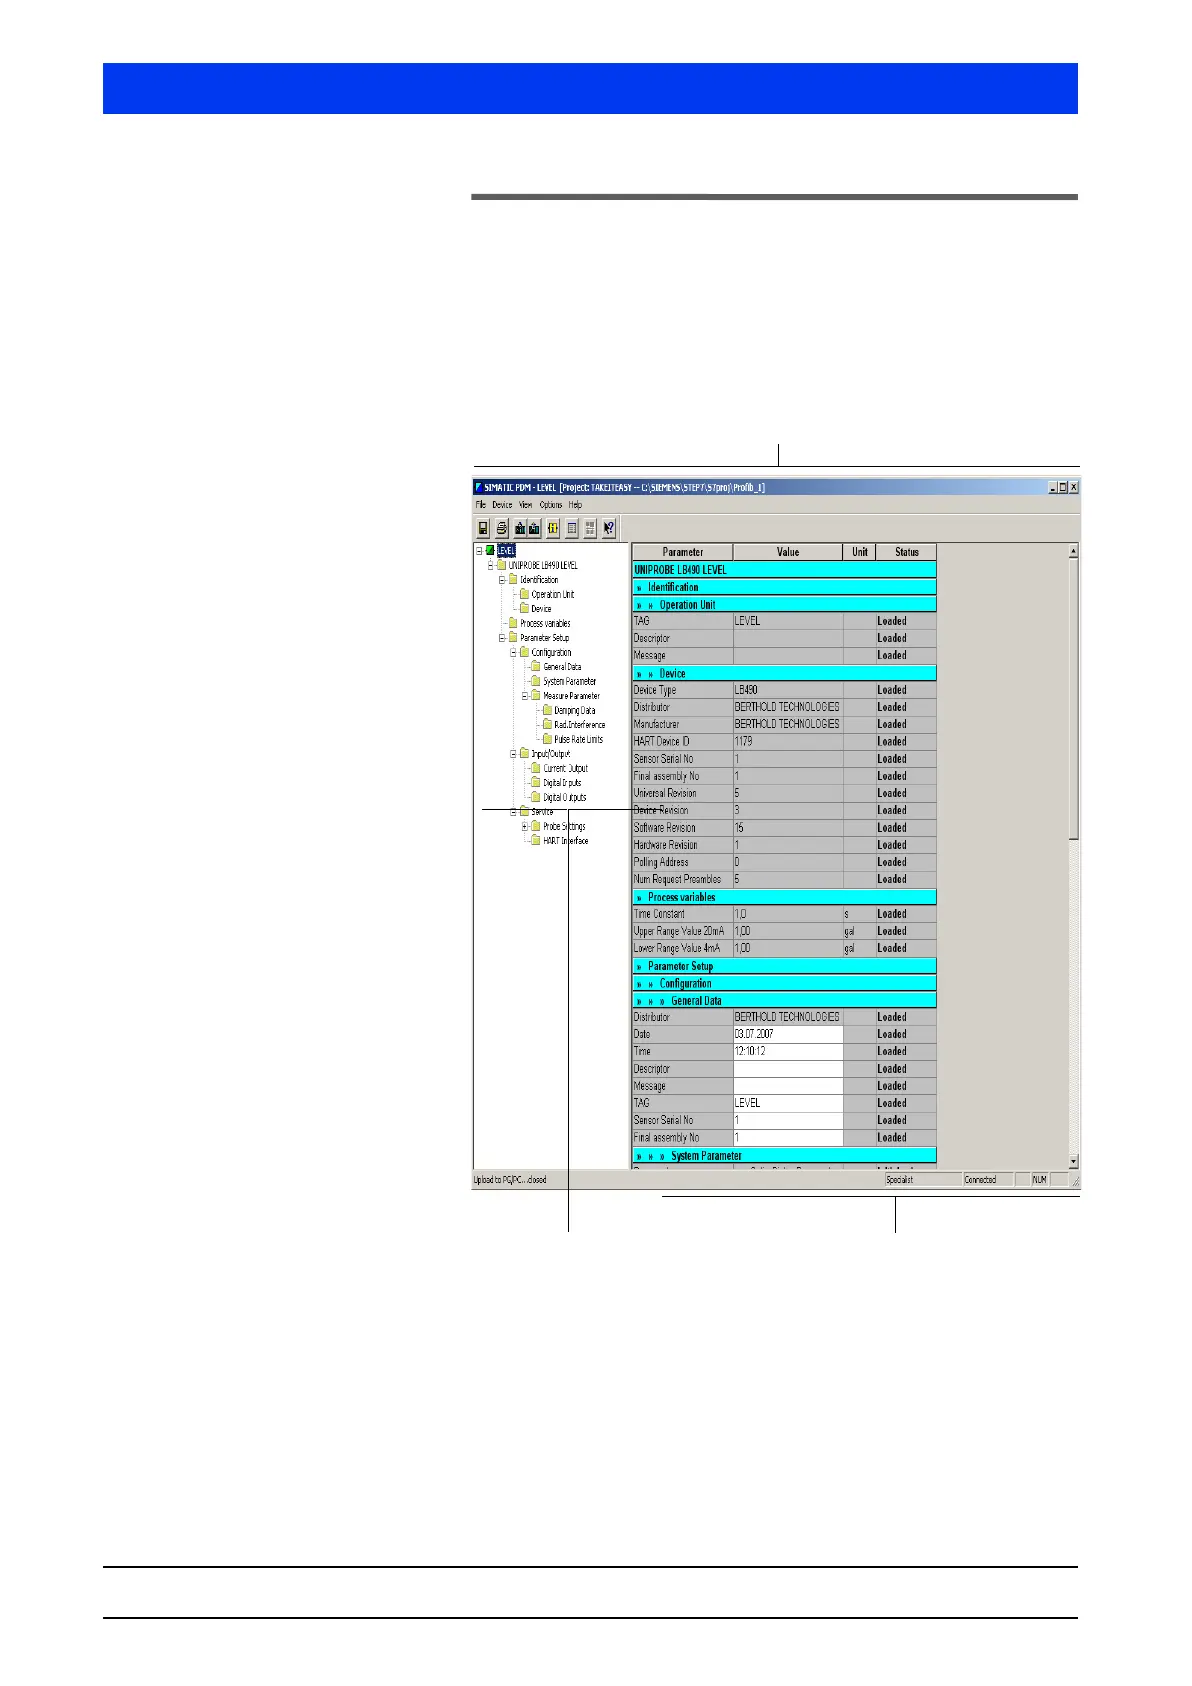Click the context help arrow-question icon
Screen dimensions: 1192x1686
pyautogui.click(x=608, y=528)
